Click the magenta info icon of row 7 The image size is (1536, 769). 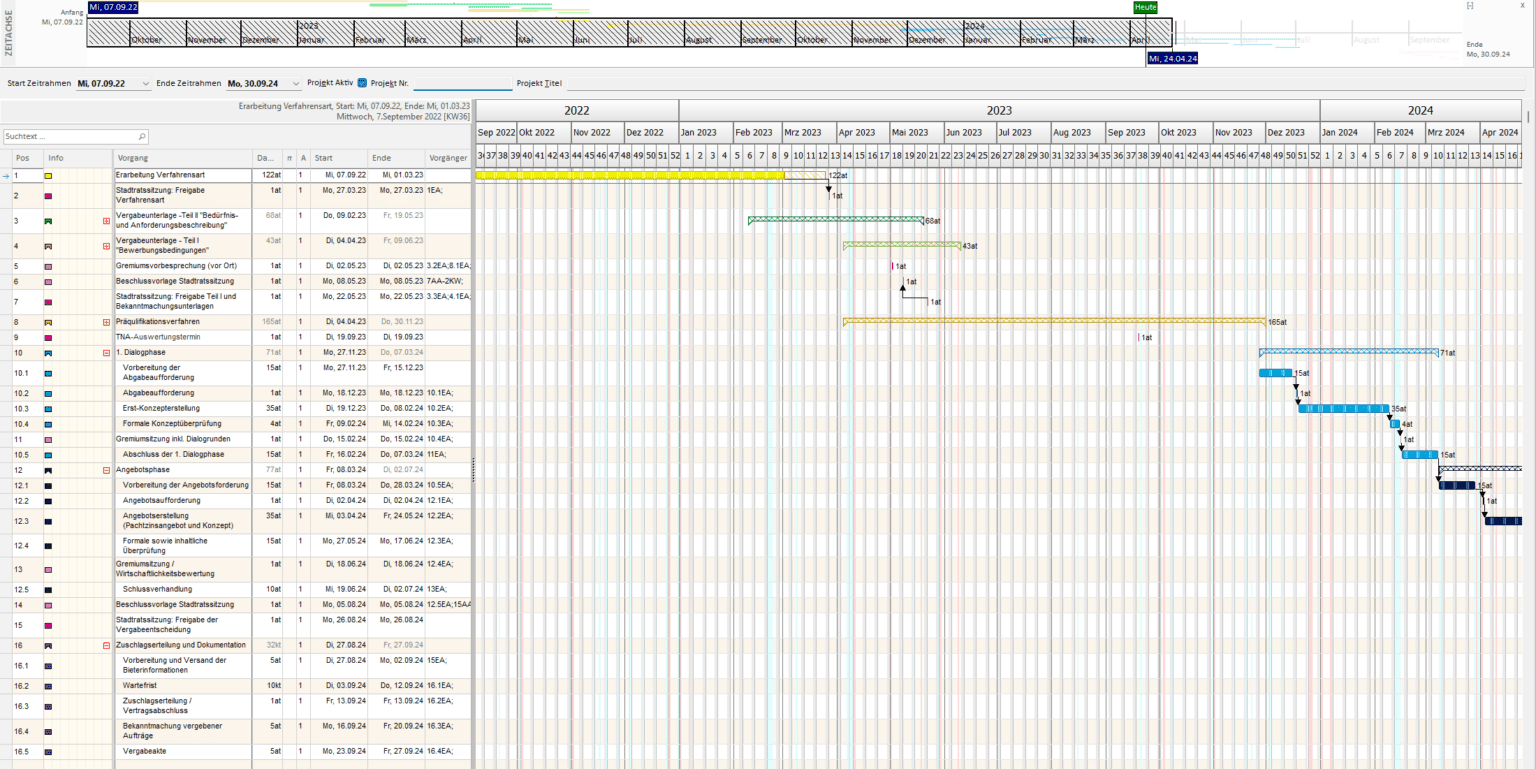tap(49, 302)
